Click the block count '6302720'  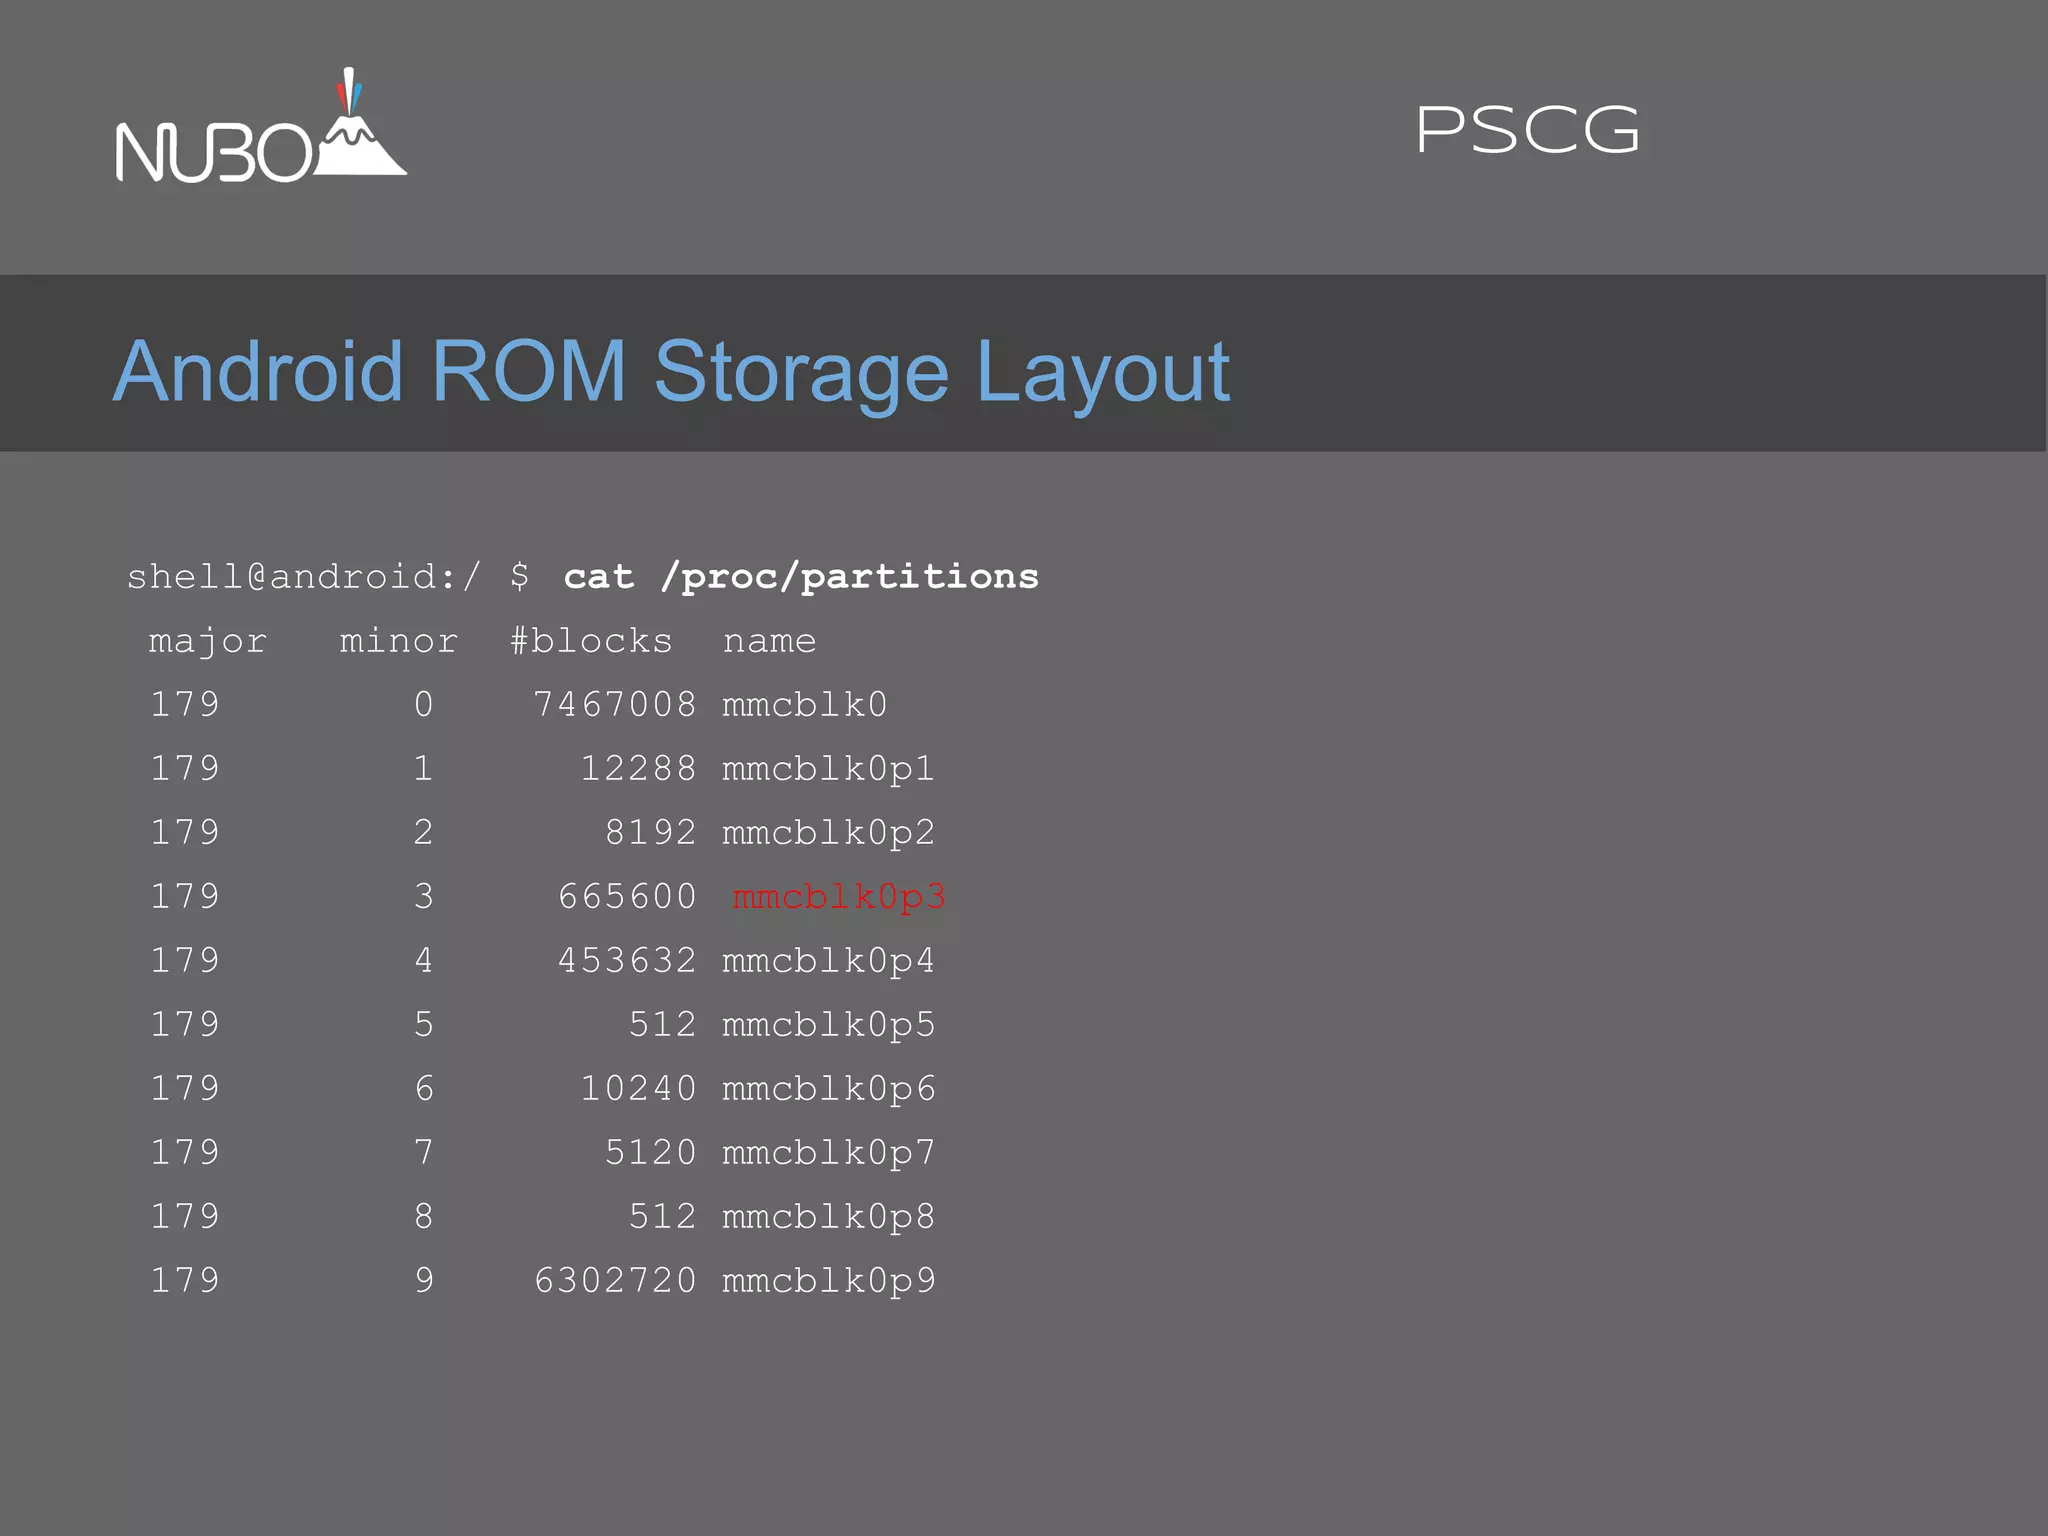(x=615, y=1280)
